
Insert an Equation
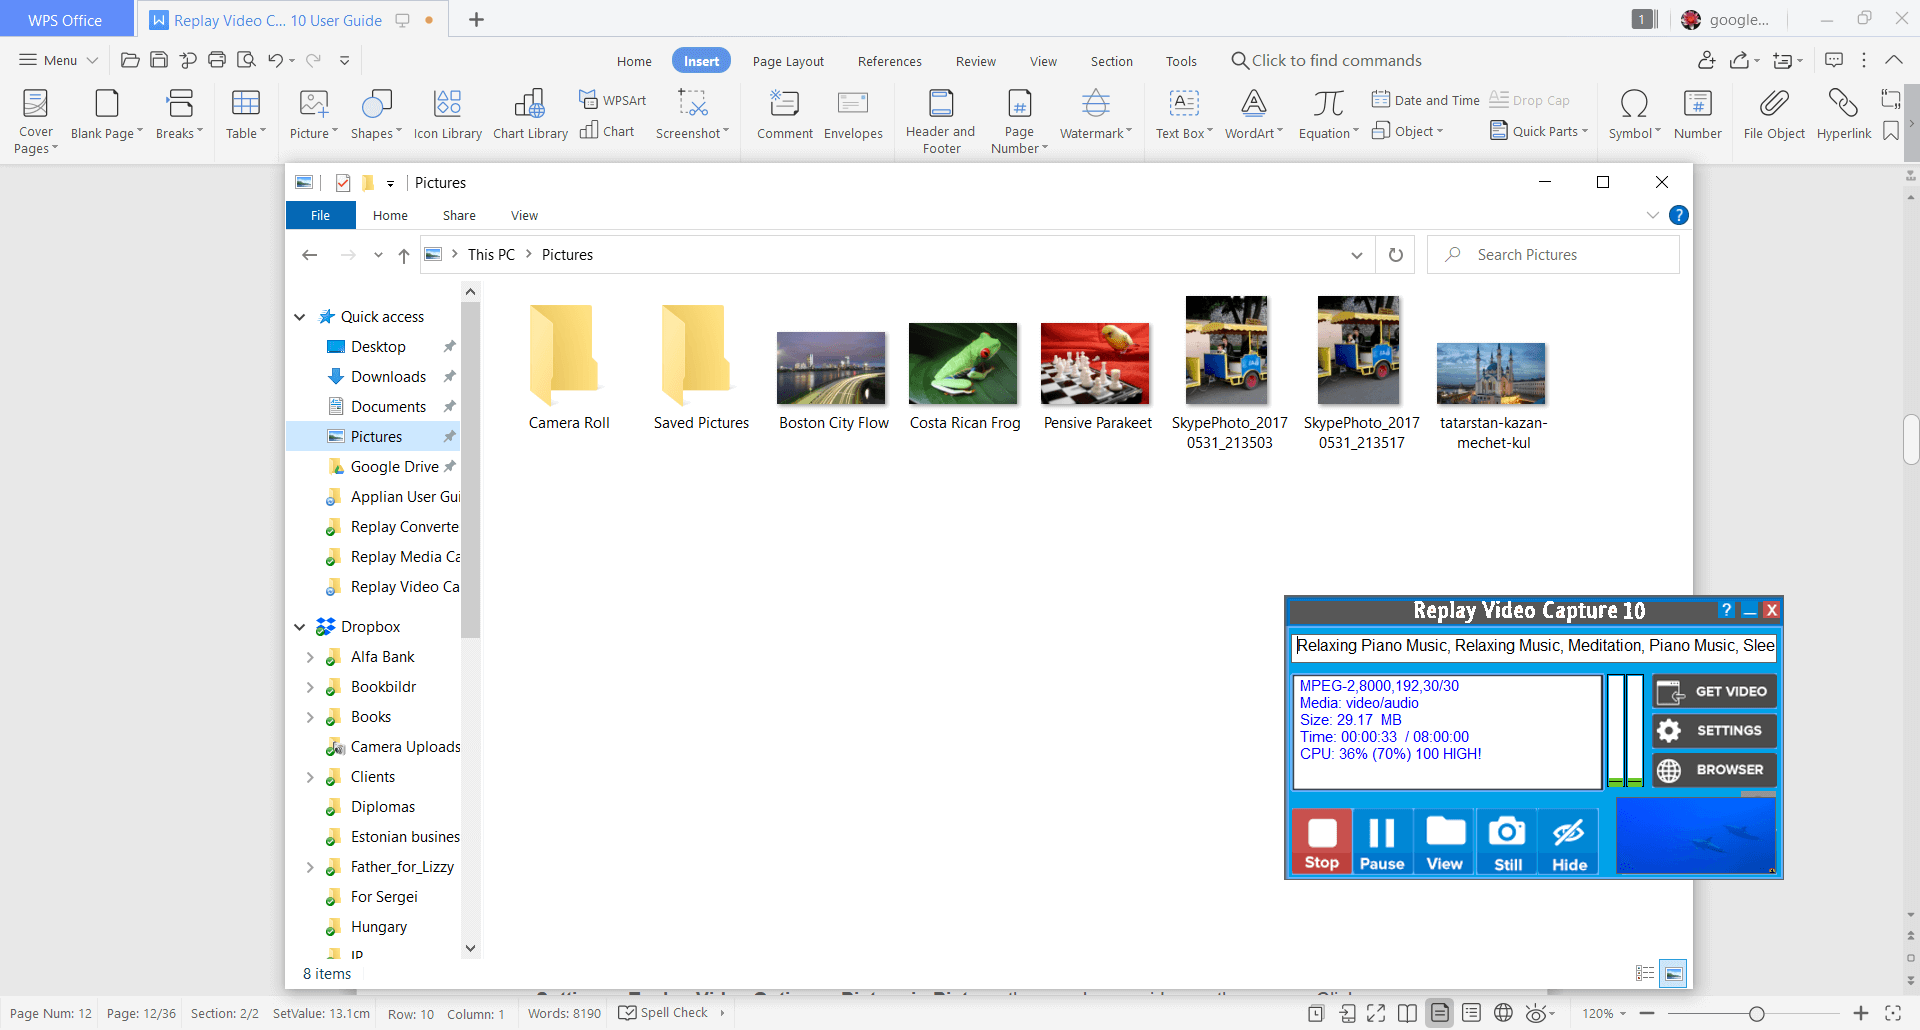click(1328, 114)
